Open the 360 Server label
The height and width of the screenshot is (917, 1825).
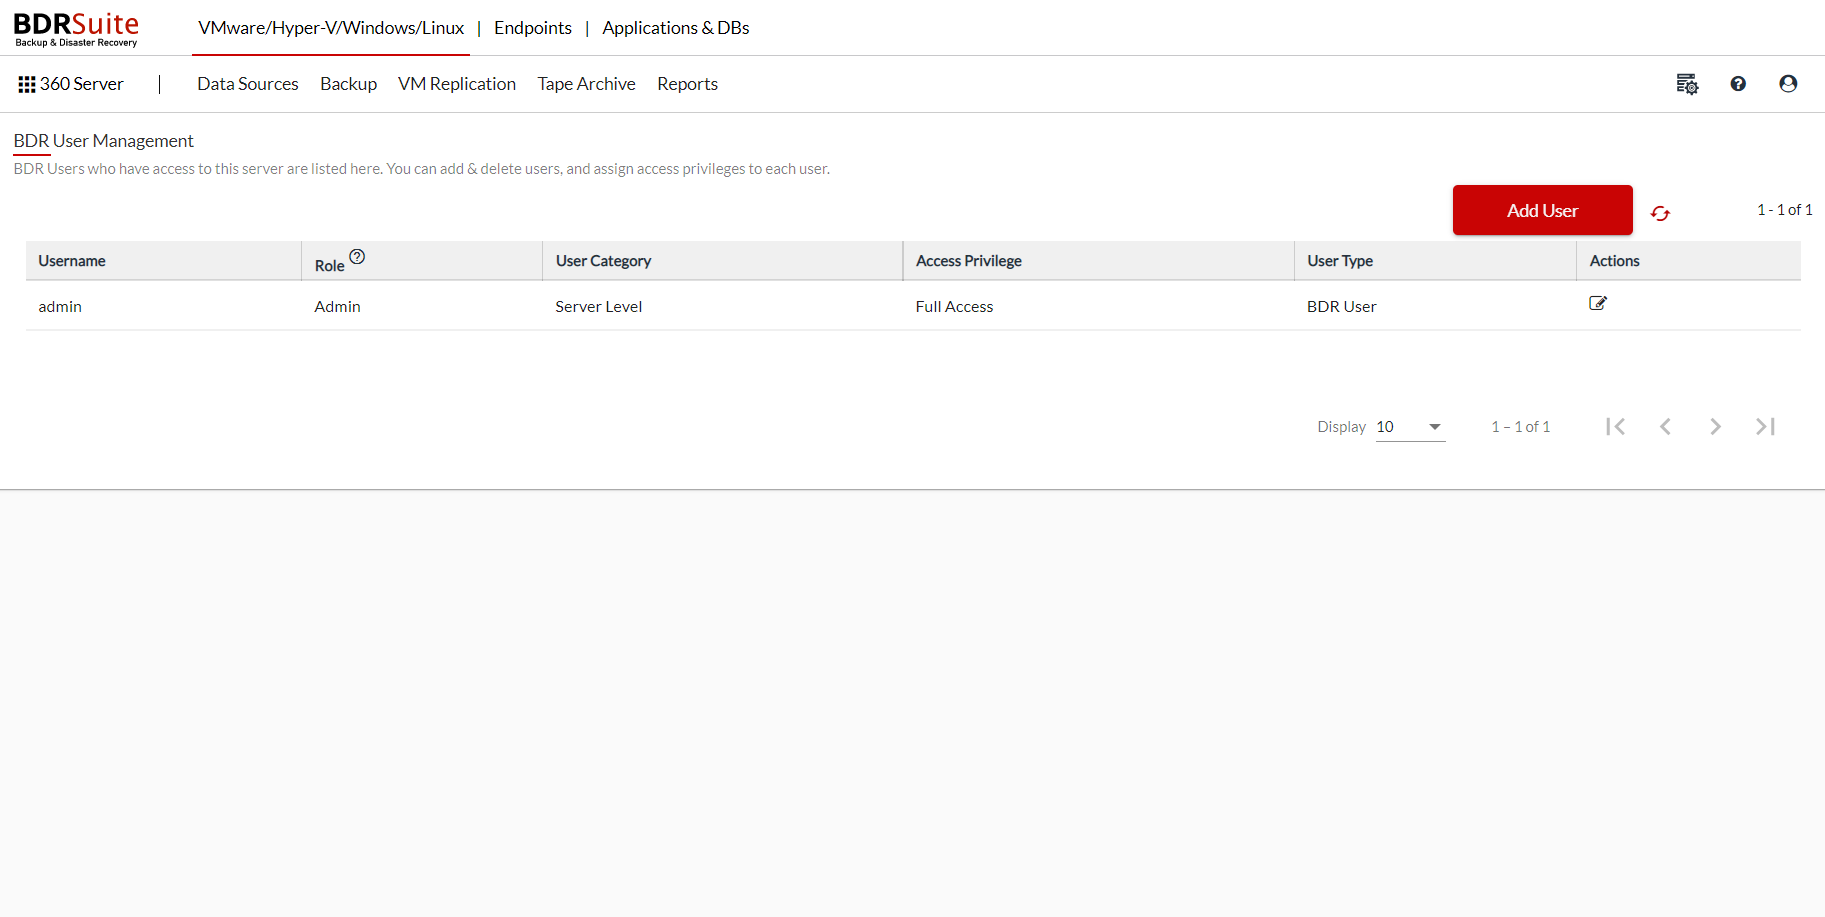82,84
